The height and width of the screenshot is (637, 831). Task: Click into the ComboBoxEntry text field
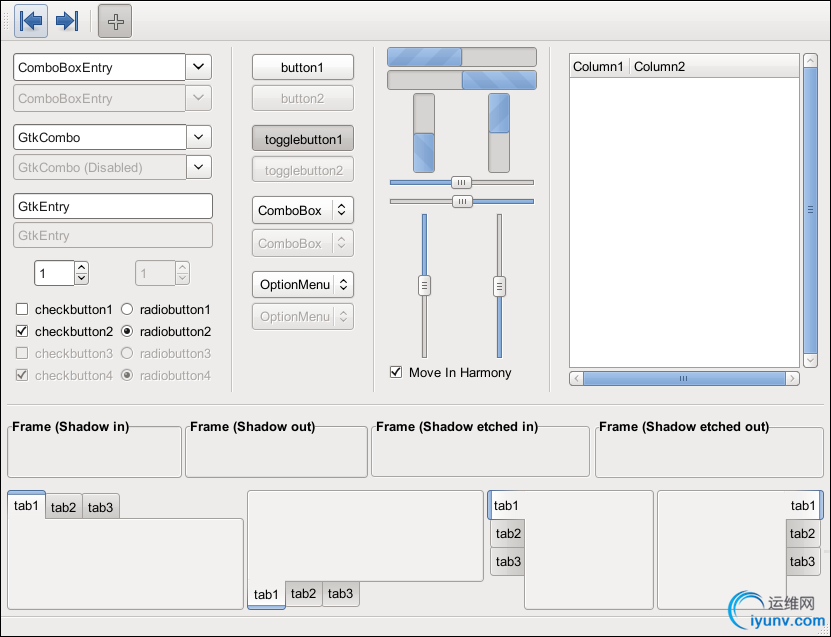point(99,67)
